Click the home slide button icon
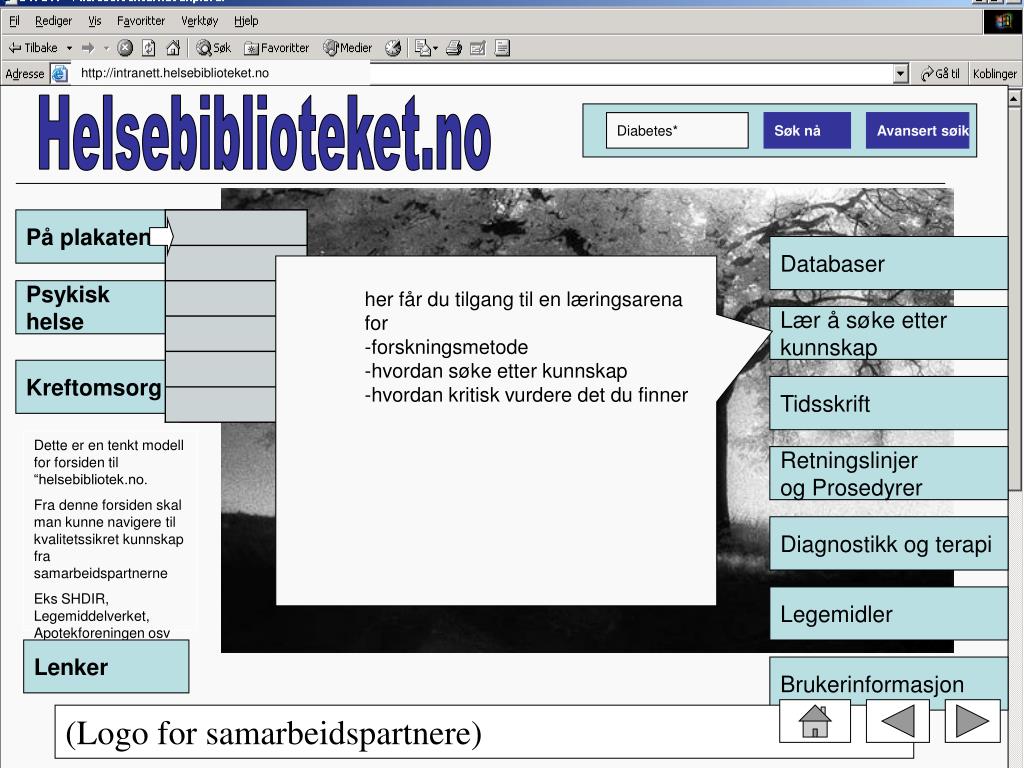The width and height of the screenshot is (1024, 768). click(814, 721)
